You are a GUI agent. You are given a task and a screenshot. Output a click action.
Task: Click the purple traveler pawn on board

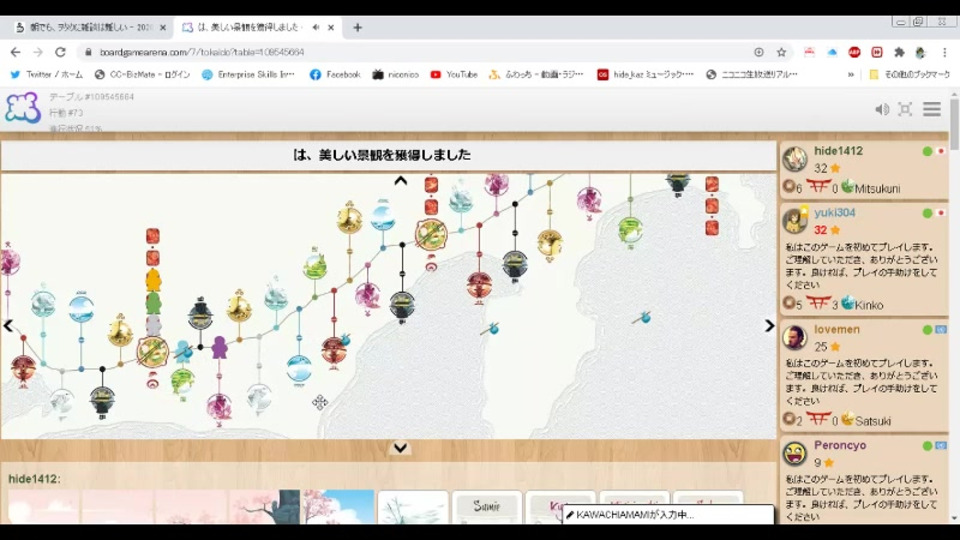(x=219, y=347)
